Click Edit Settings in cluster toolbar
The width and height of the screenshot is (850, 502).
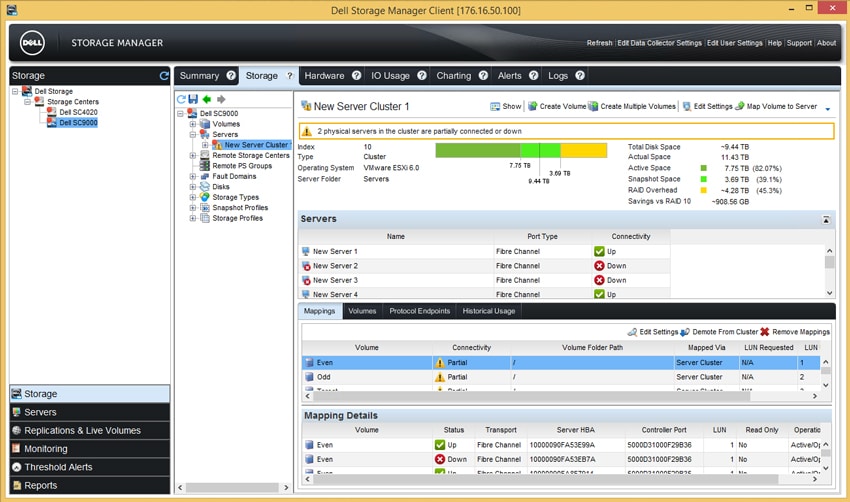[x=707, y=106]
